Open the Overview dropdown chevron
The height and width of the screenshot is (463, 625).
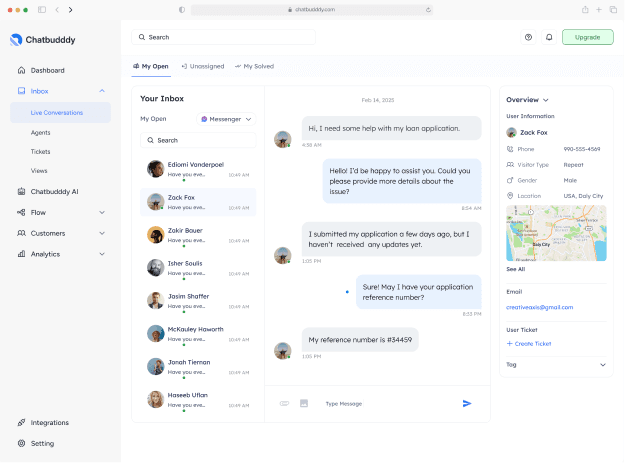pyautogui.click(x=546, y=100)
